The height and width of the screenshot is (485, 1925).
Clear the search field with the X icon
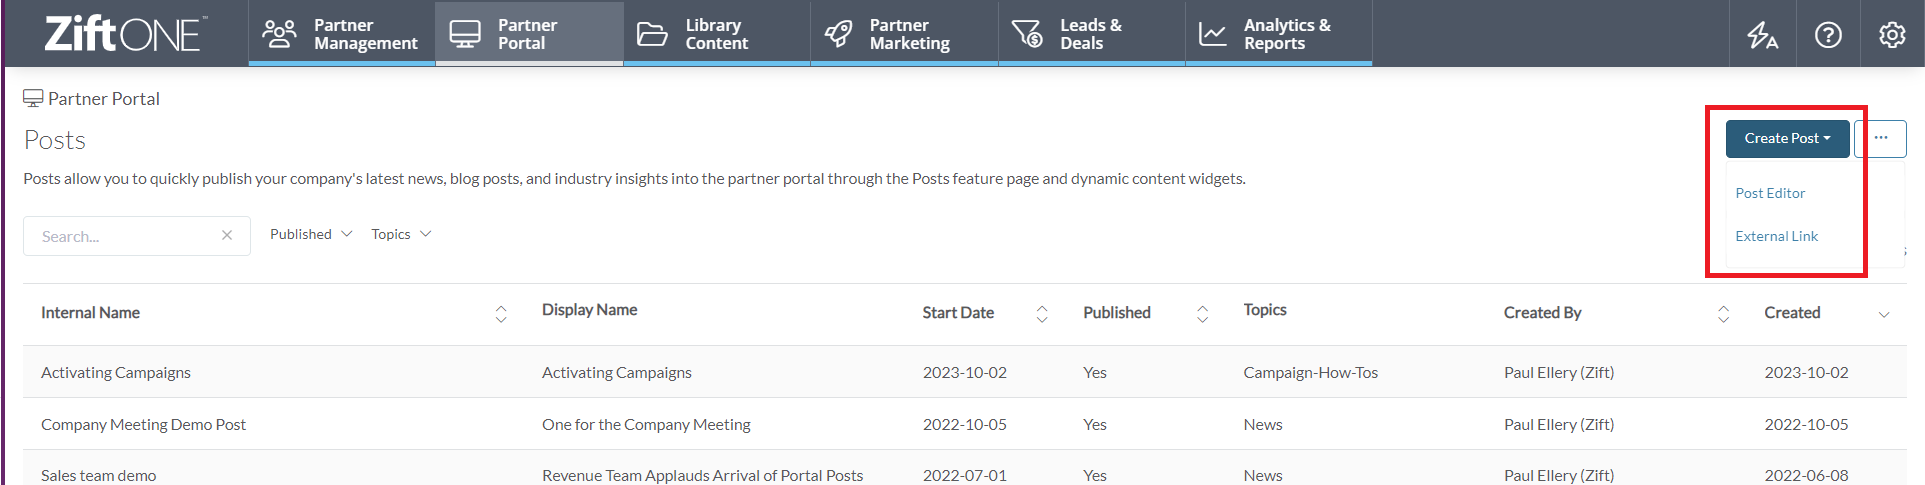[x=227, y=235]
